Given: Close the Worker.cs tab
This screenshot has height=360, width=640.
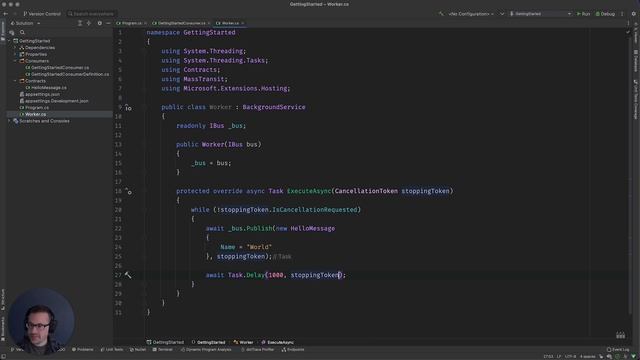Looking at the screenshot, I should coord(242,23).
